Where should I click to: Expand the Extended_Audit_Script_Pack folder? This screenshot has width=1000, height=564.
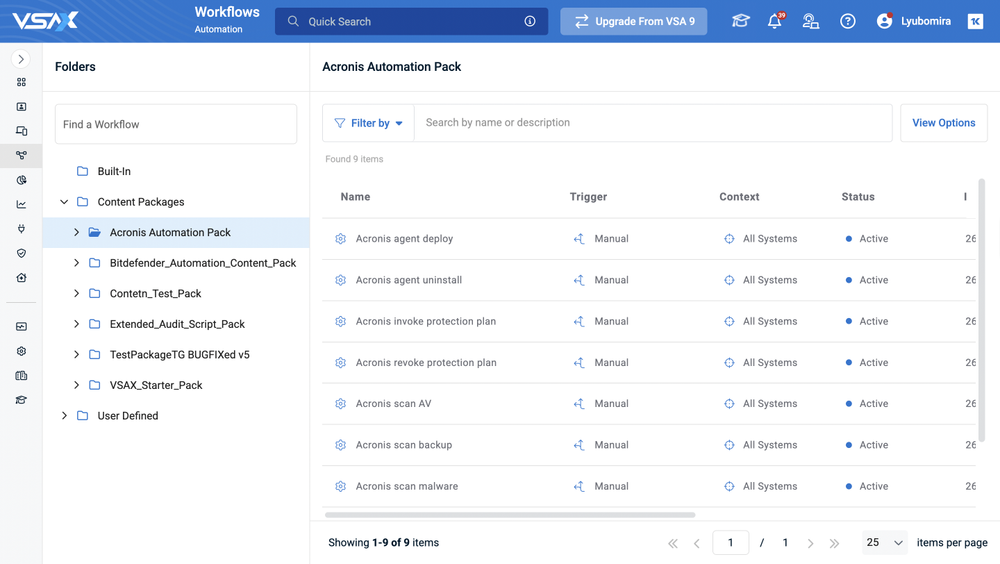76,324
